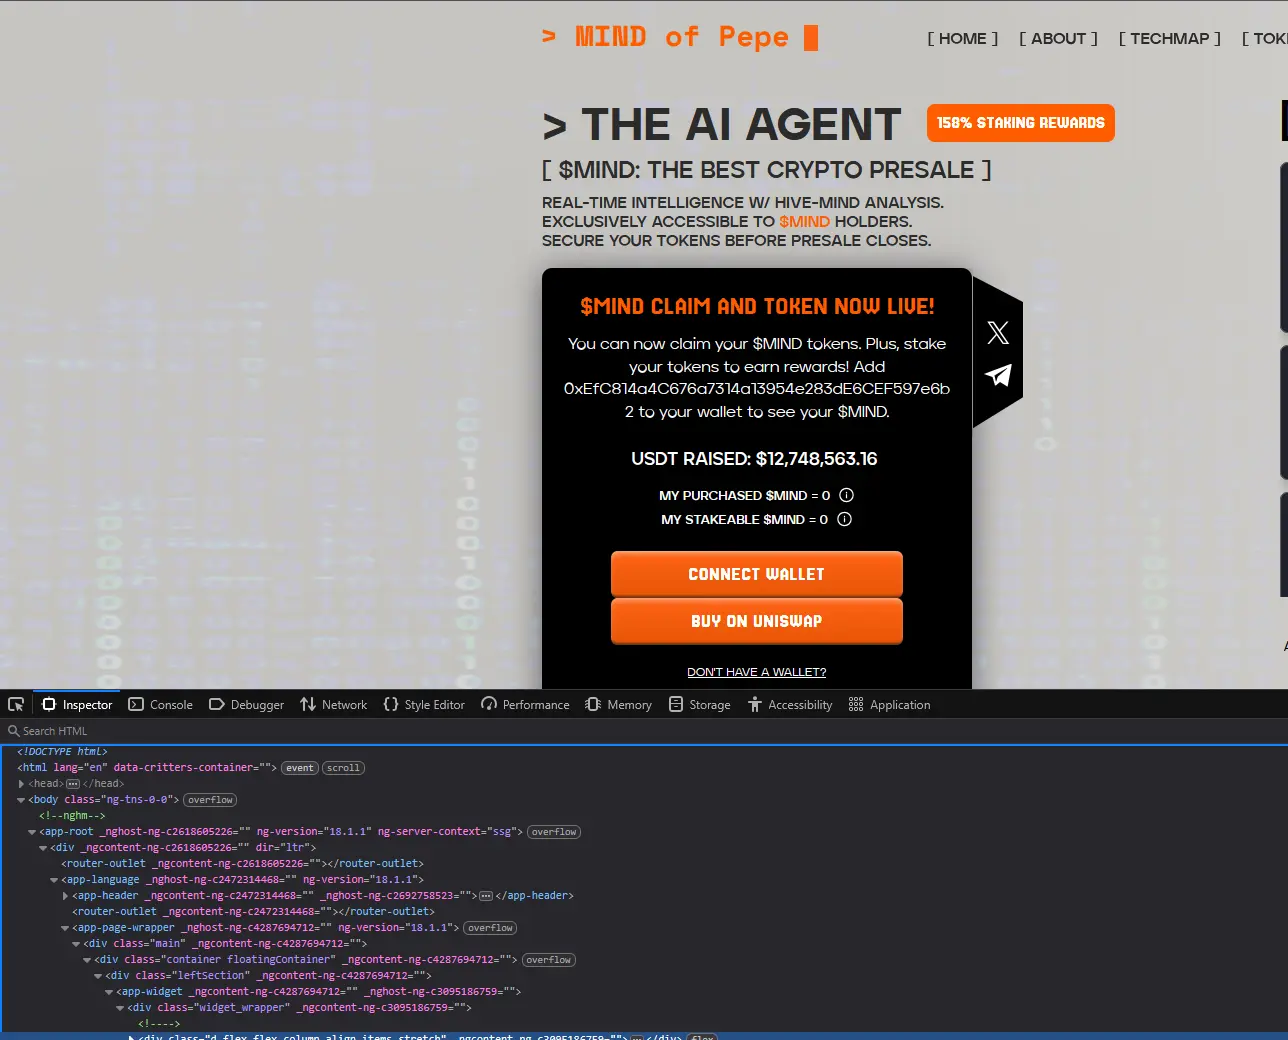1288x1040 pixels.
Task: Open the Network tab
Action: [333, 704]
